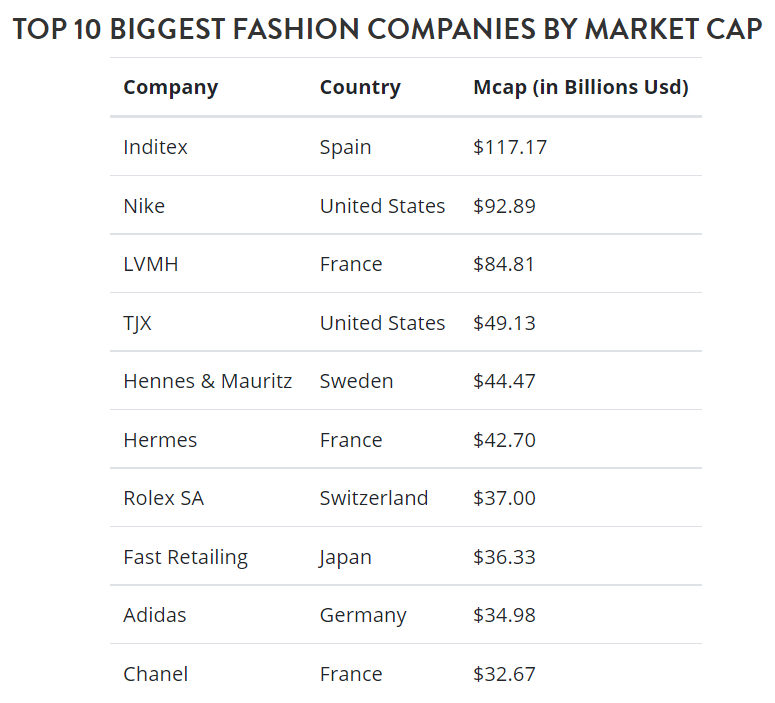Select the Inditex company cell
The width and height of the screenshot is (775, 703).
[x=155, y=147]
